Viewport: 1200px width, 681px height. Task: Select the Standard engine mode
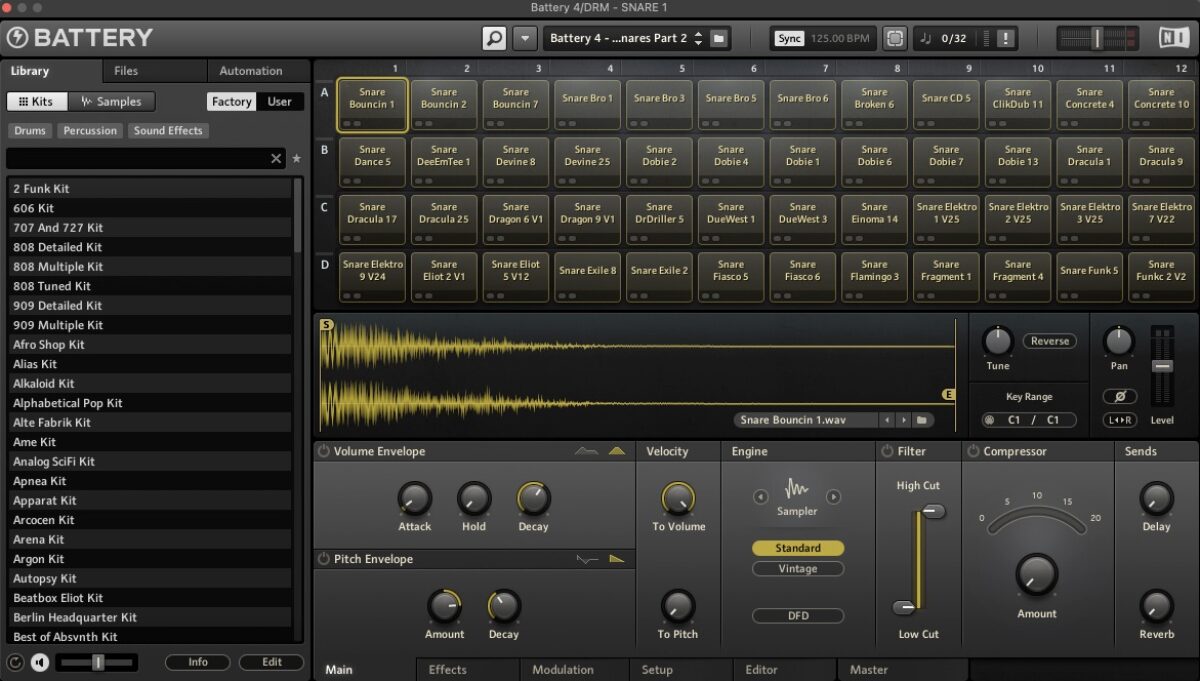pyautogui.click(x=798, y=548)
